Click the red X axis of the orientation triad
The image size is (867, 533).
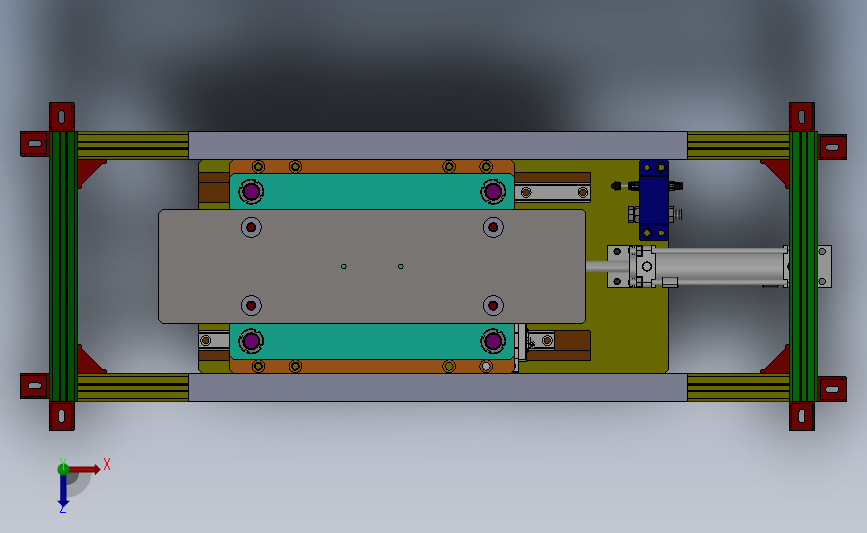tap(85, 469)
